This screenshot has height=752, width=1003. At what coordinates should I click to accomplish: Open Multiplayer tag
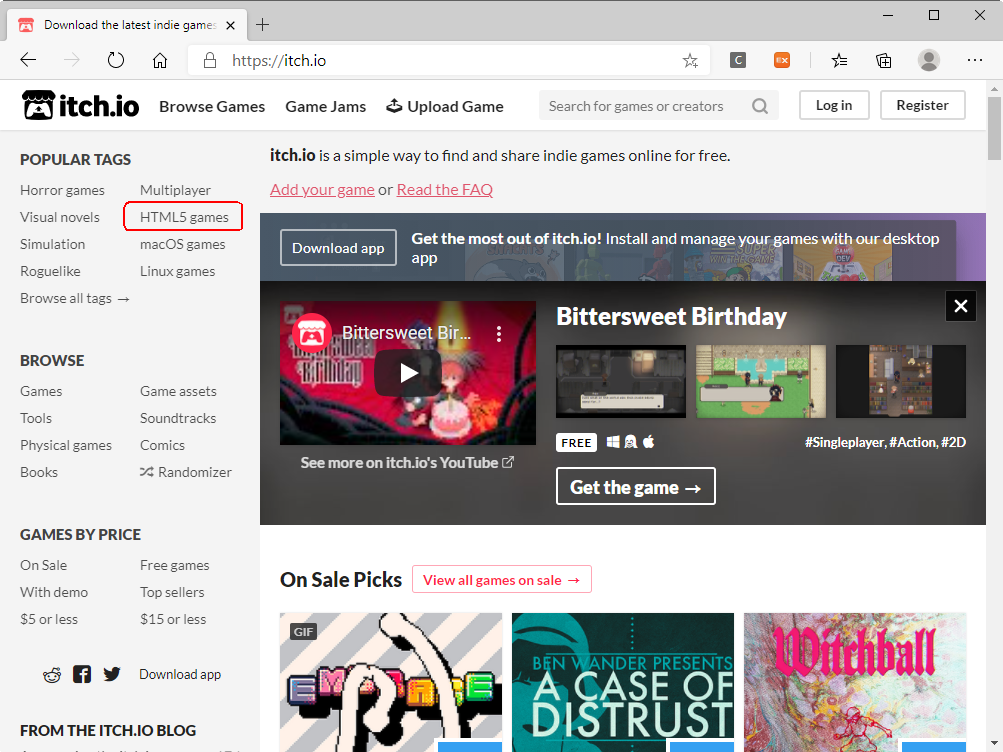coord(175,190)
